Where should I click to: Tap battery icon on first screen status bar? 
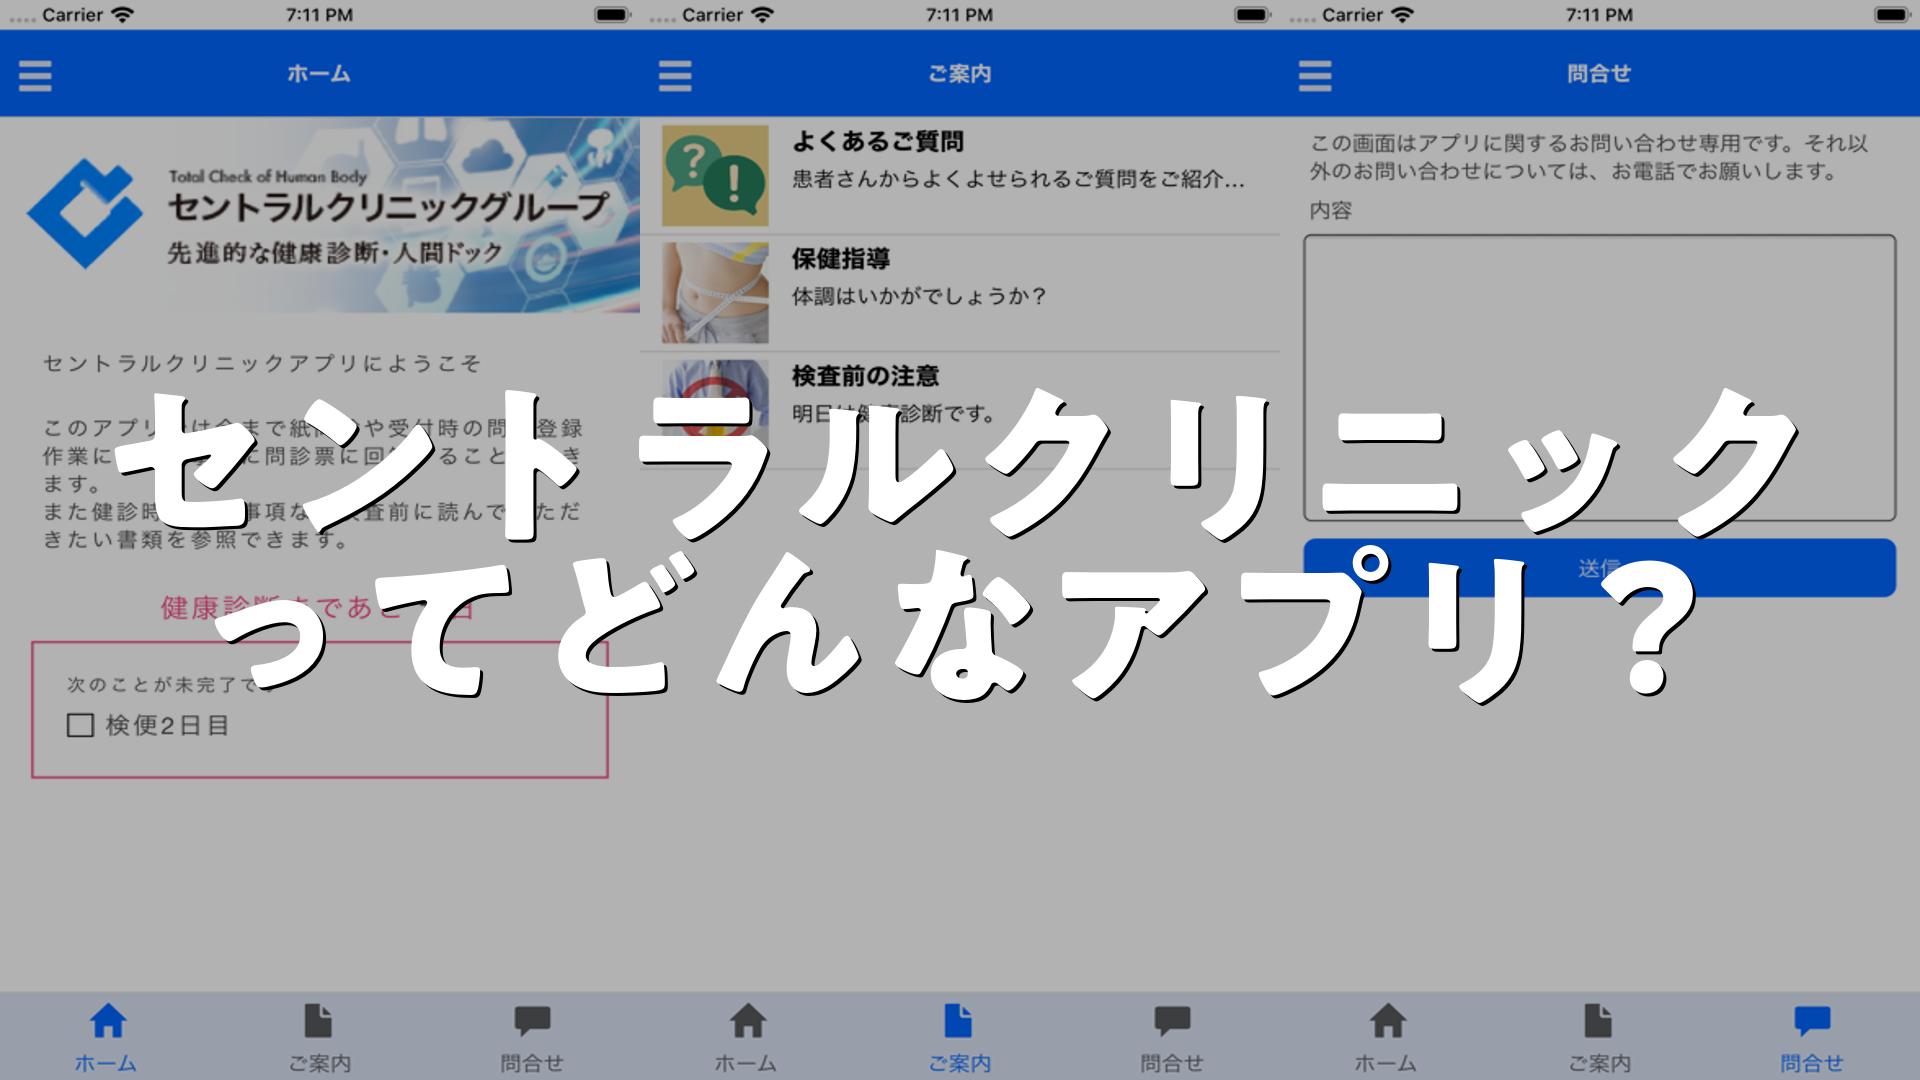click(x=611, y=15)
